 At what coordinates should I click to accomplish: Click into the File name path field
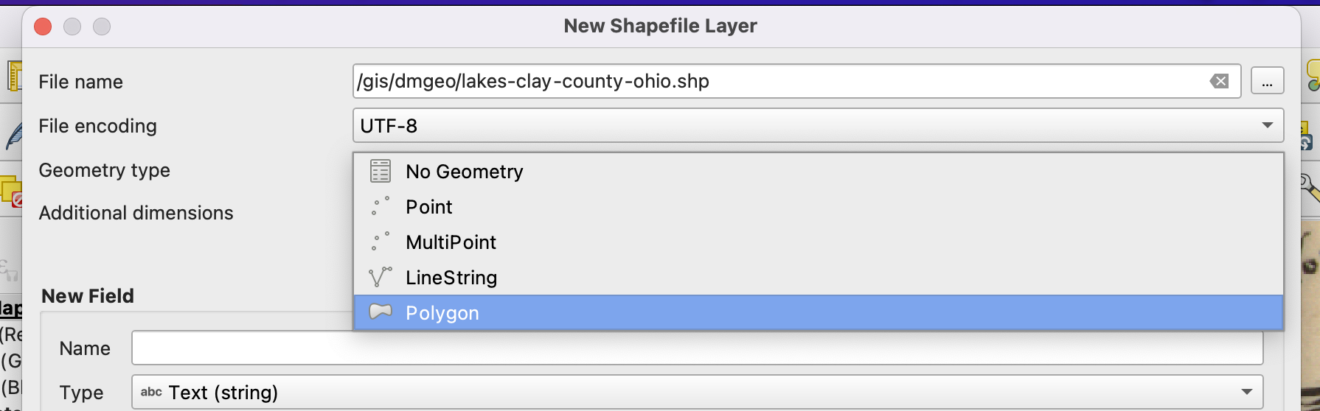click(x=780, y=82)
